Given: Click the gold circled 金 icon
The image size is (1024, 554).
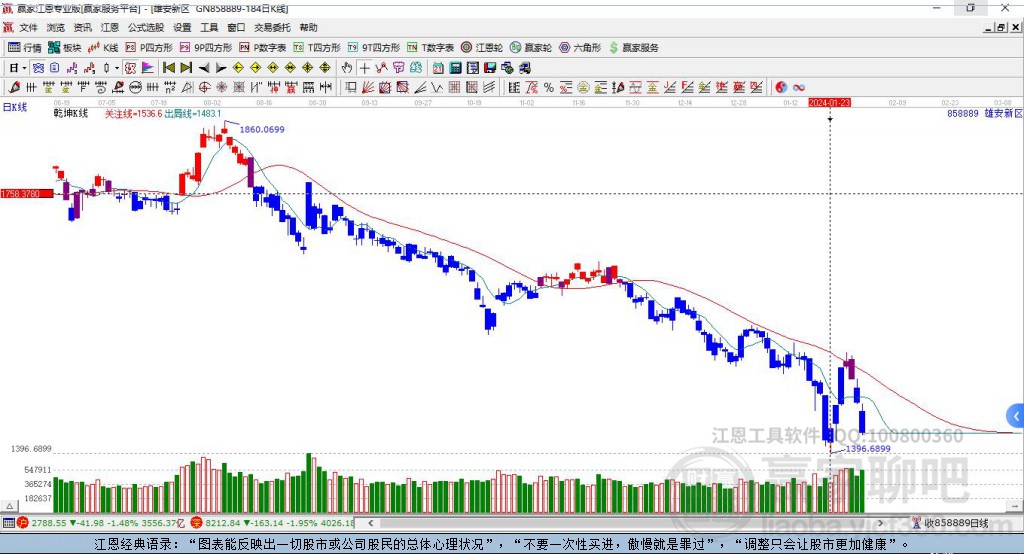Looking at the screenshot, I should coord(583,88).
